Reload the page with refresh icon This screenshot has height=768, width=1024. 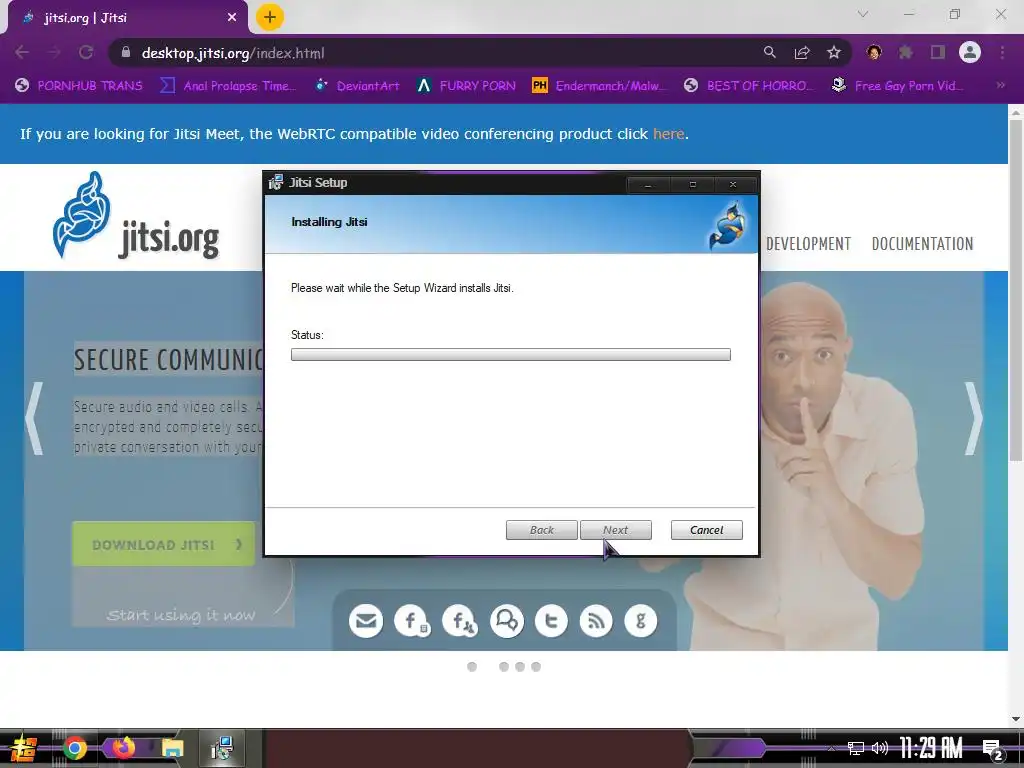click(86, 52)
